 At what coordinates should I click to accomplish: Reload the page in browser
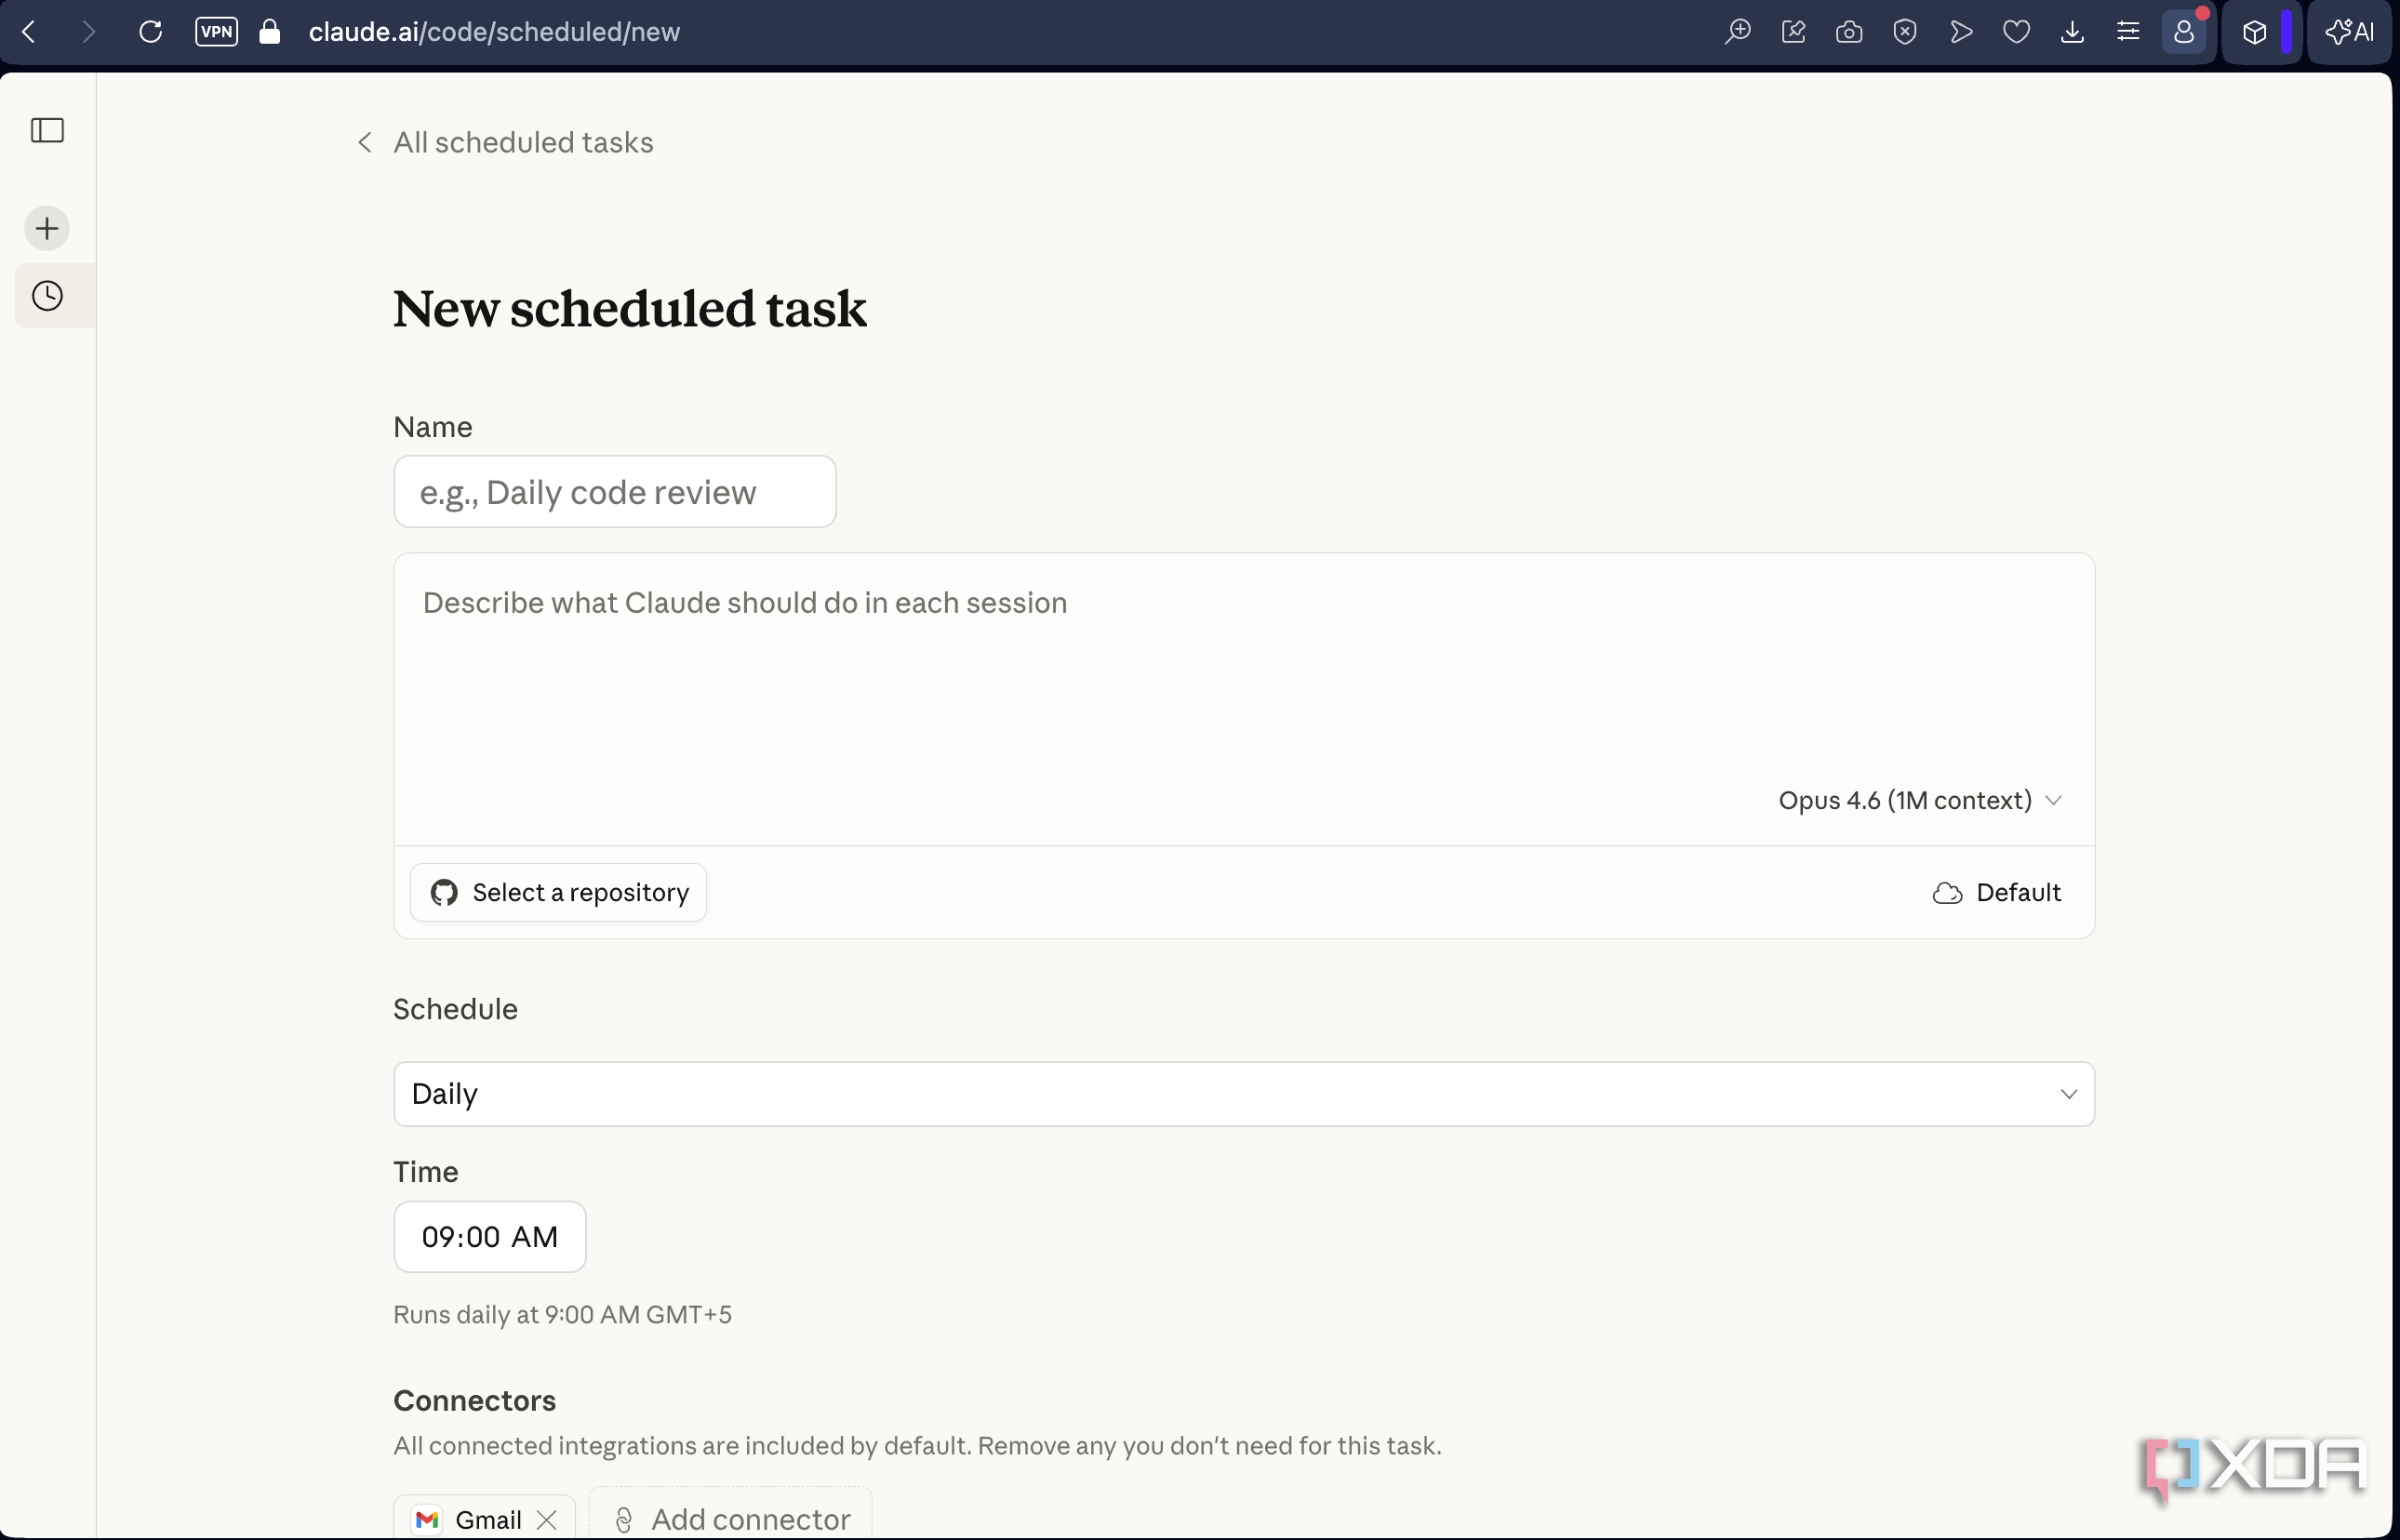click(151, 32)
